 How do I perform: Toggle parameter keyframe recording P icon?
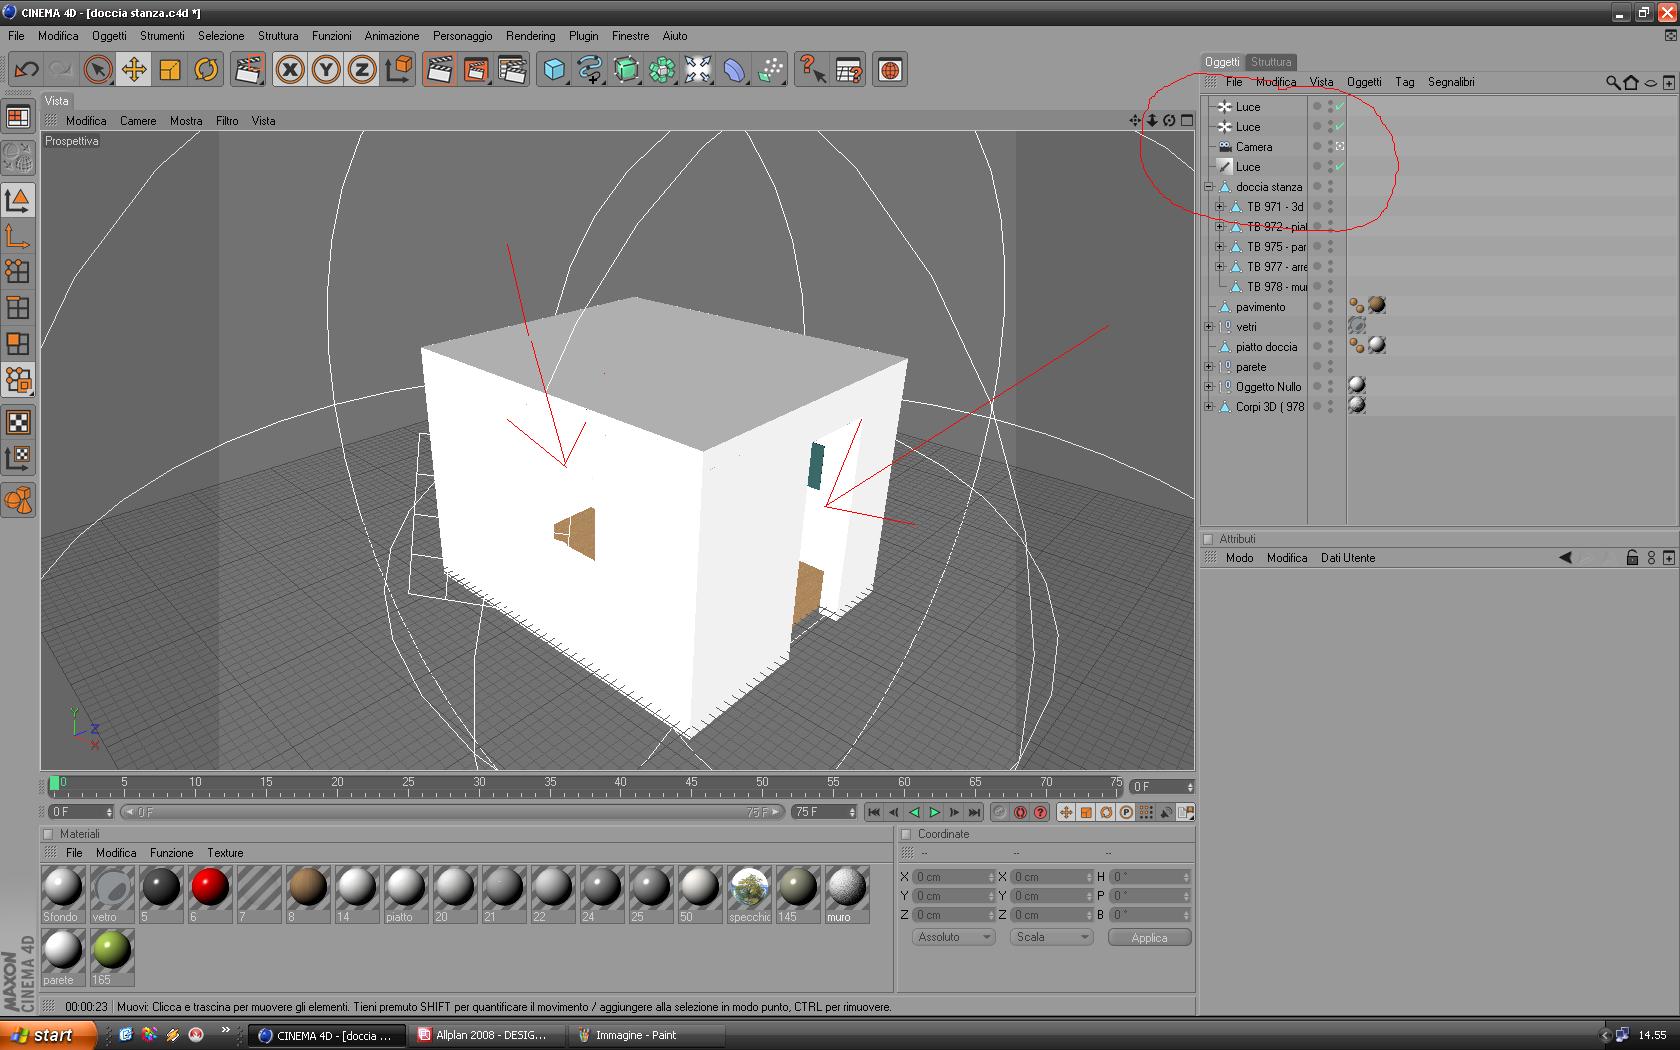point(1126,812)
